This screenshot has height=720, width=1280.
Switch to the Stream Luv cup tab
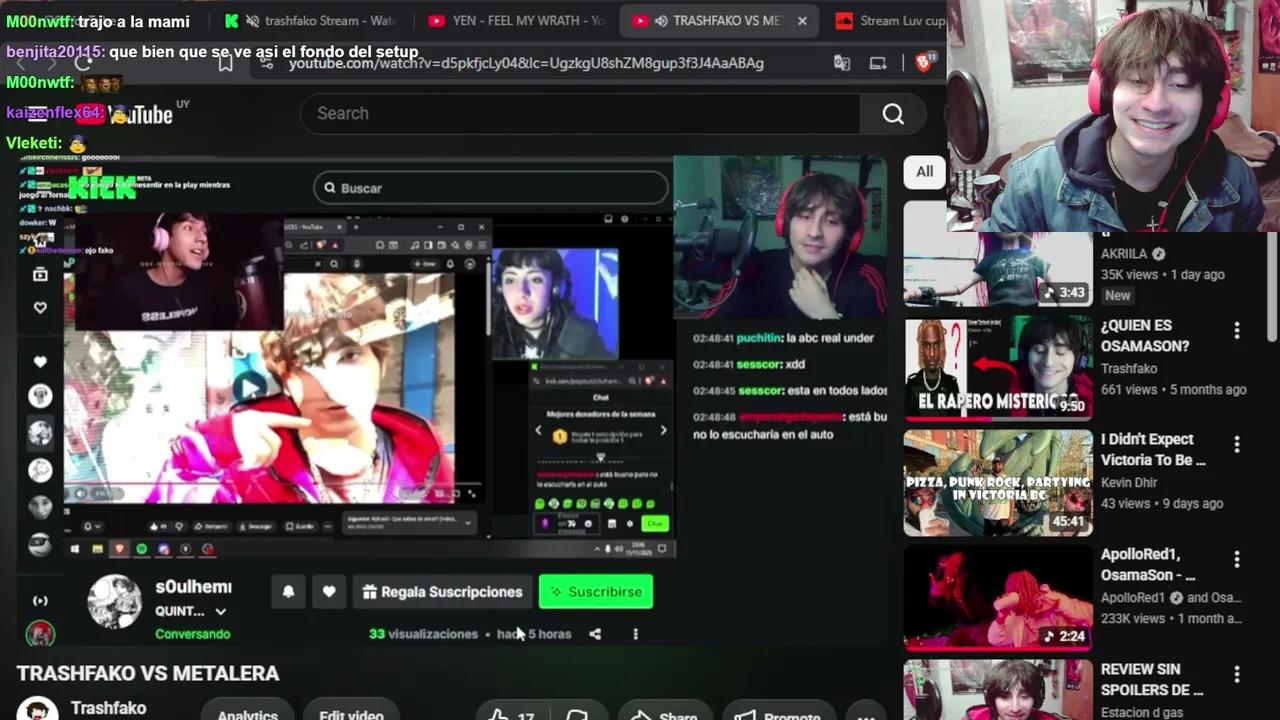pos(888,21)
